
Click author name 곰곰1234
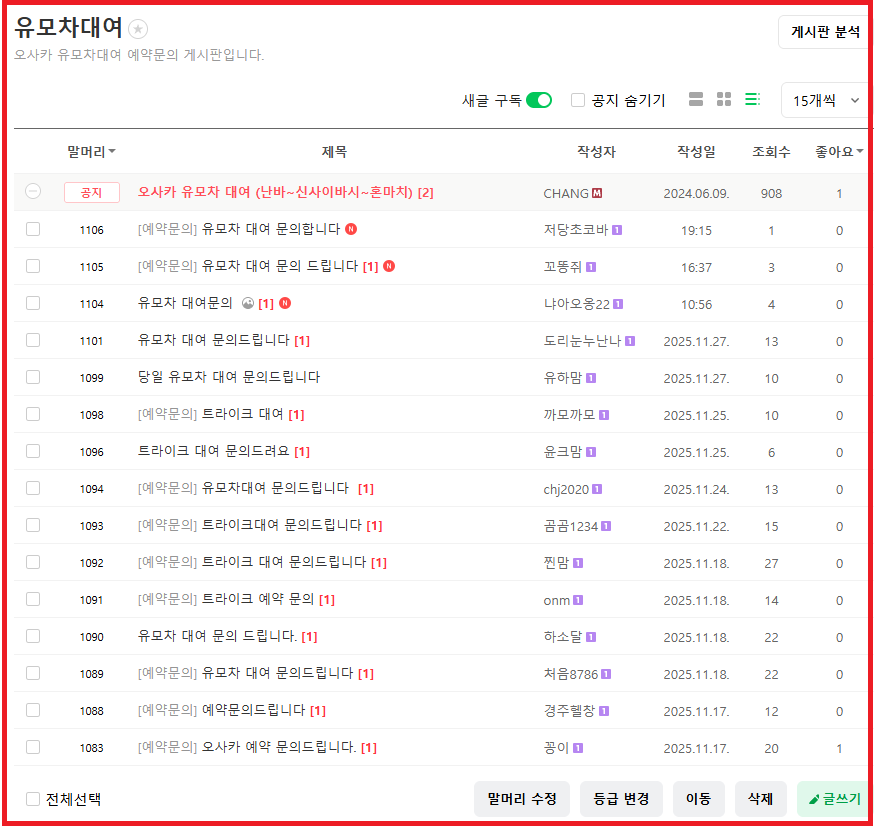click(x=570, y=526)
